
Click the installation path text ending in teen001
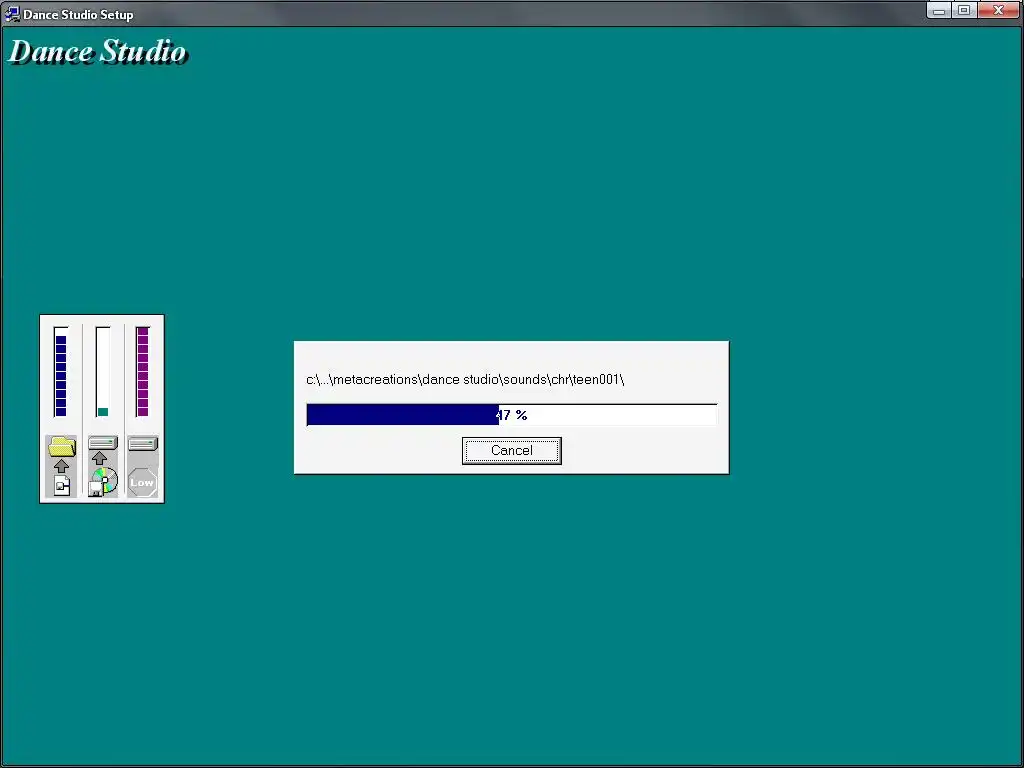pos(465,379)
